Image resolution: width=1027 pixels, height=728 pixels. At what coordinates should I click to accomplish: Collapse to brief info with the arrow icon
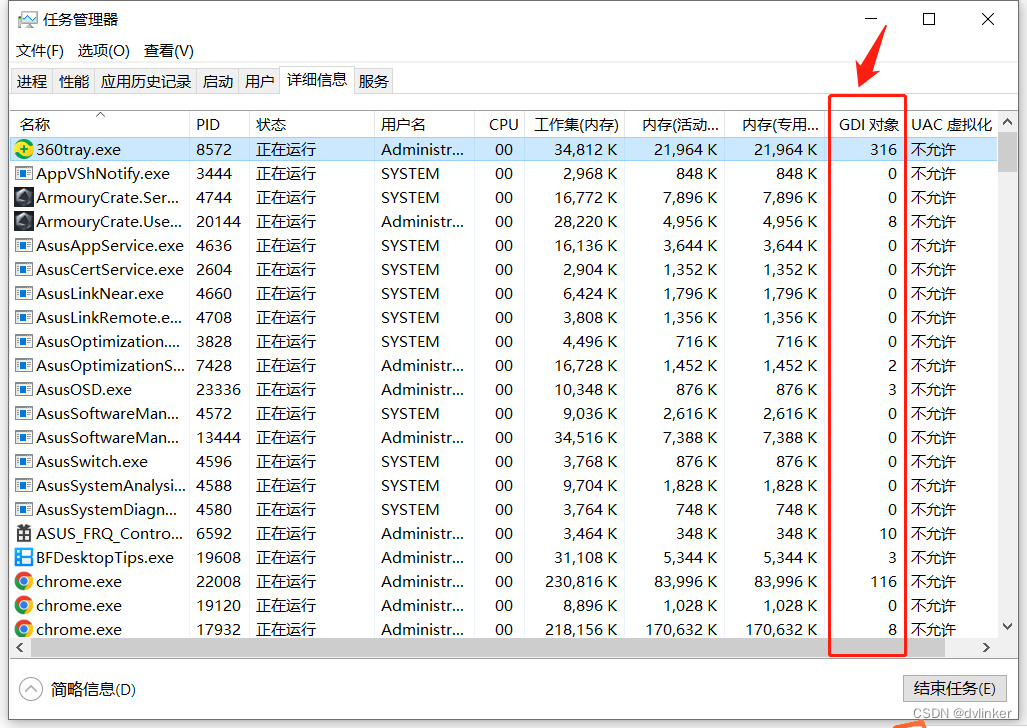(31, 689)
